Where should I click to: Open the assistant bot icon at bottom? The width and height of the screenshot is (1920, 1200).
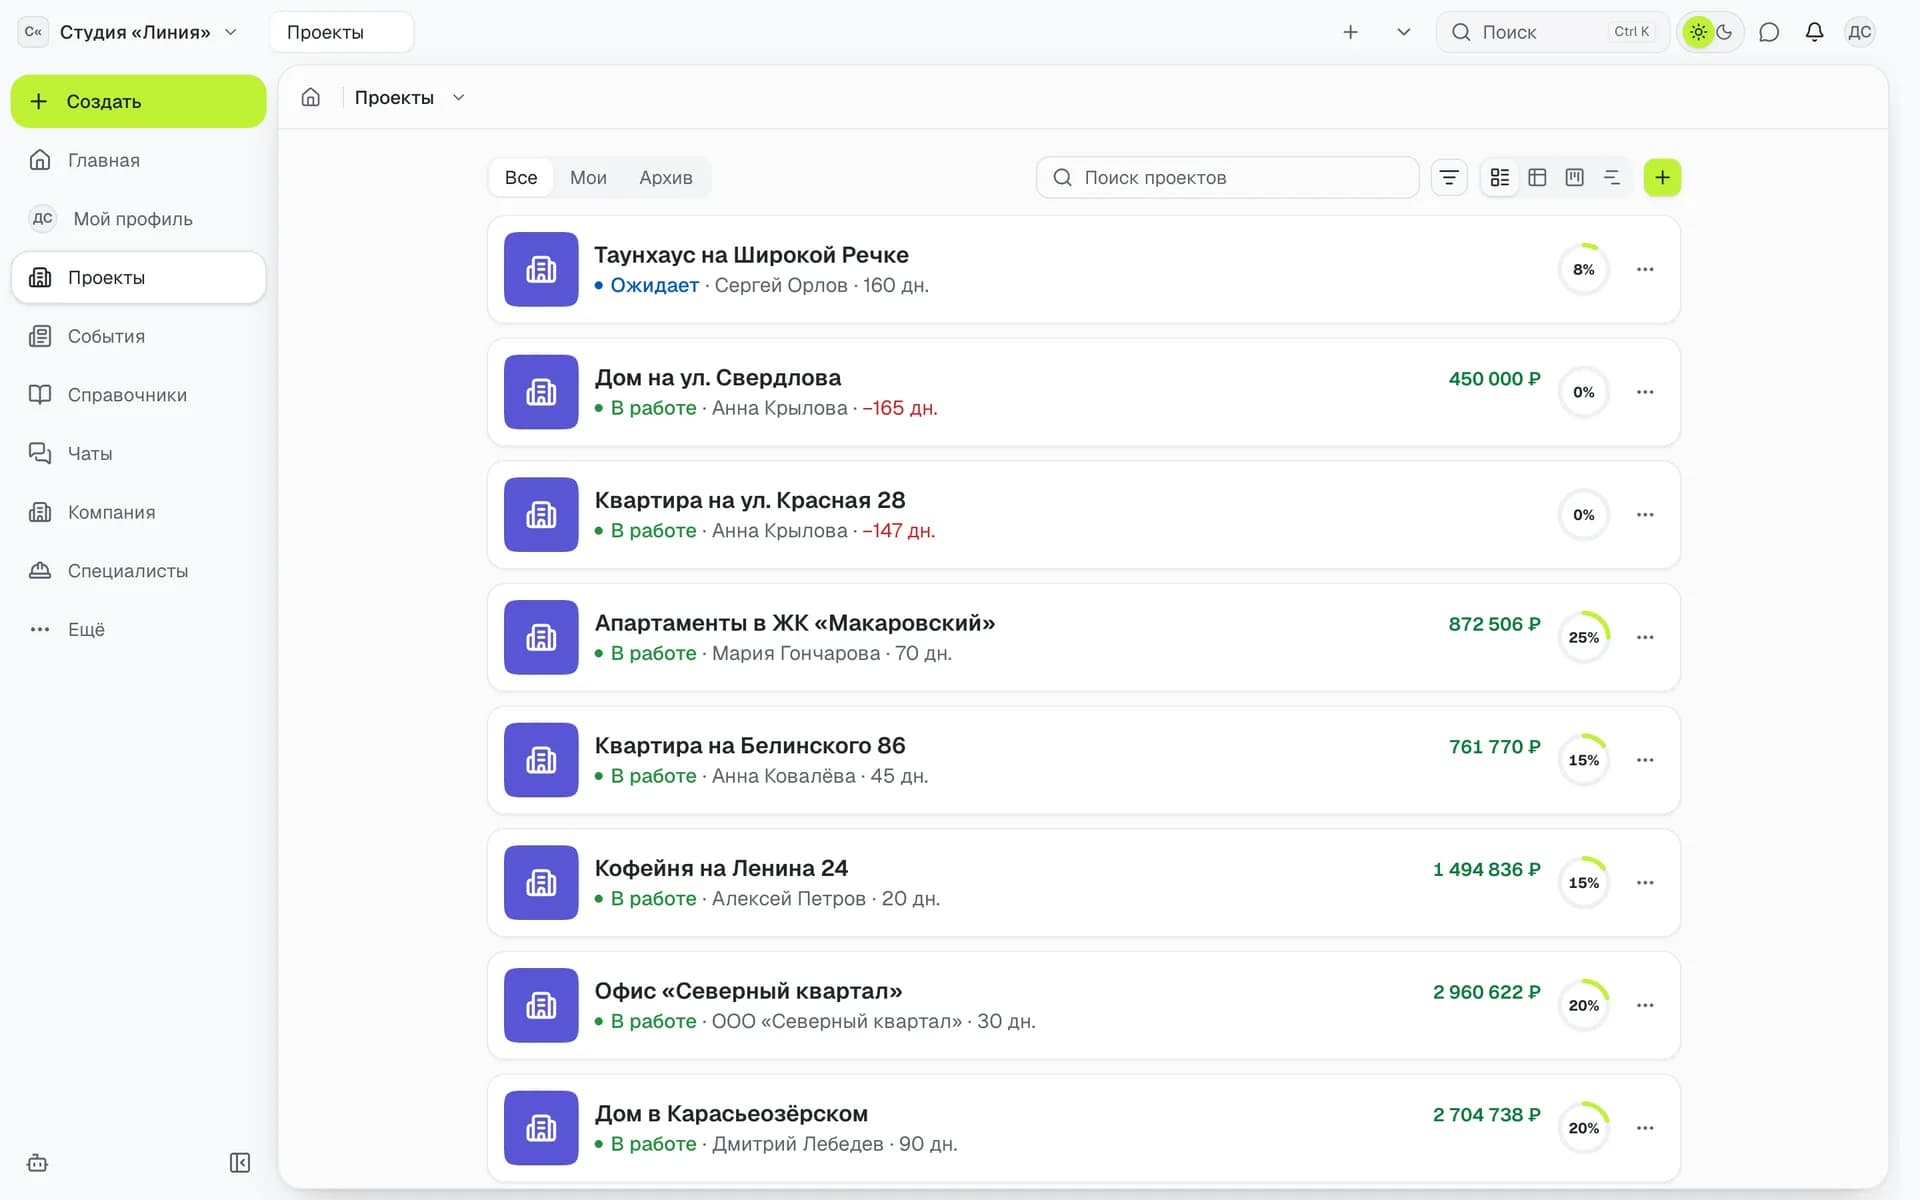click(38, 1162)
